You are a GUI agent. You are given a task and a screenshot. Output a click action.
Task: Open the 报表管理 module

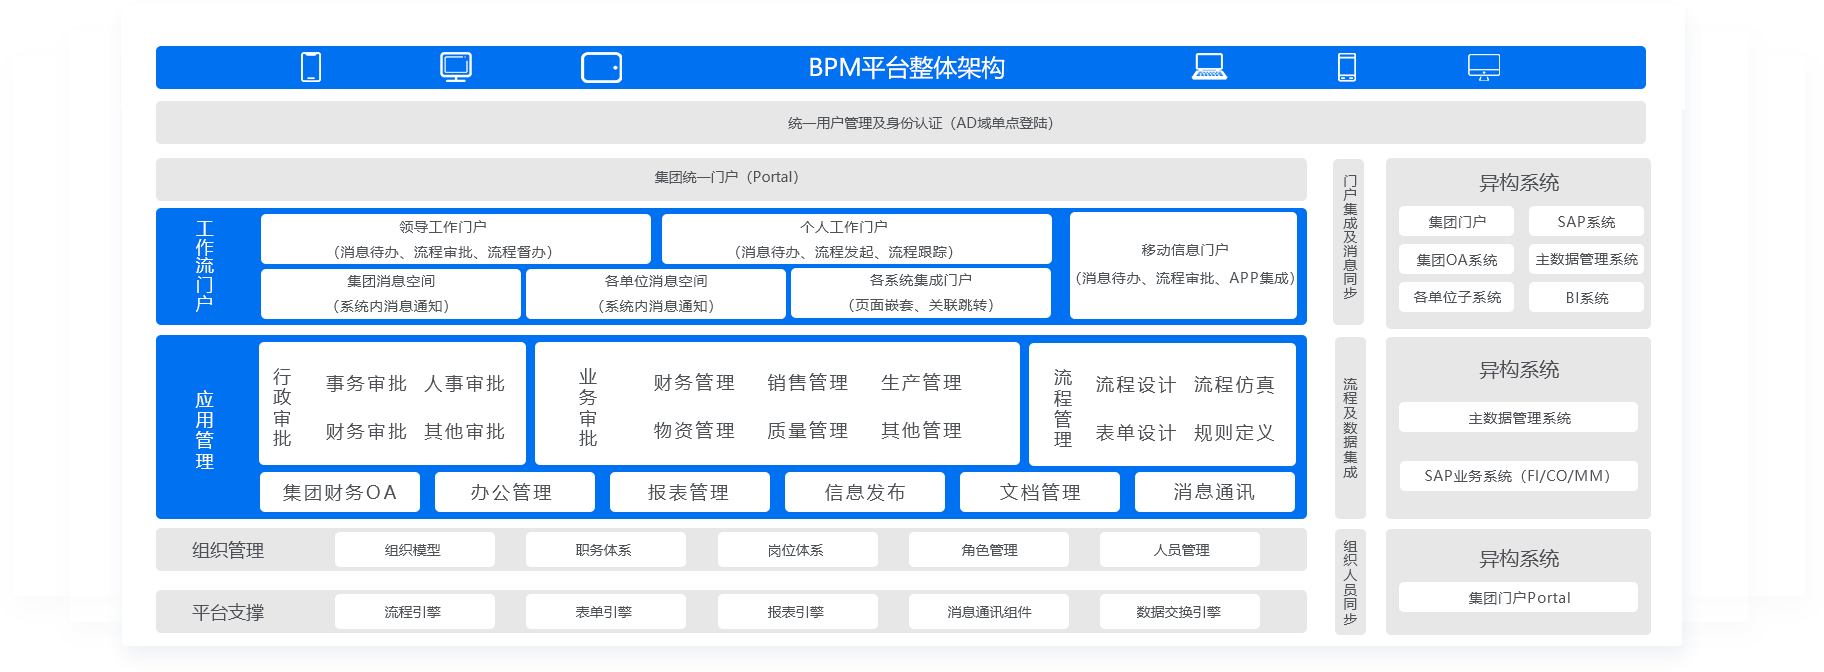pos(689,492)
